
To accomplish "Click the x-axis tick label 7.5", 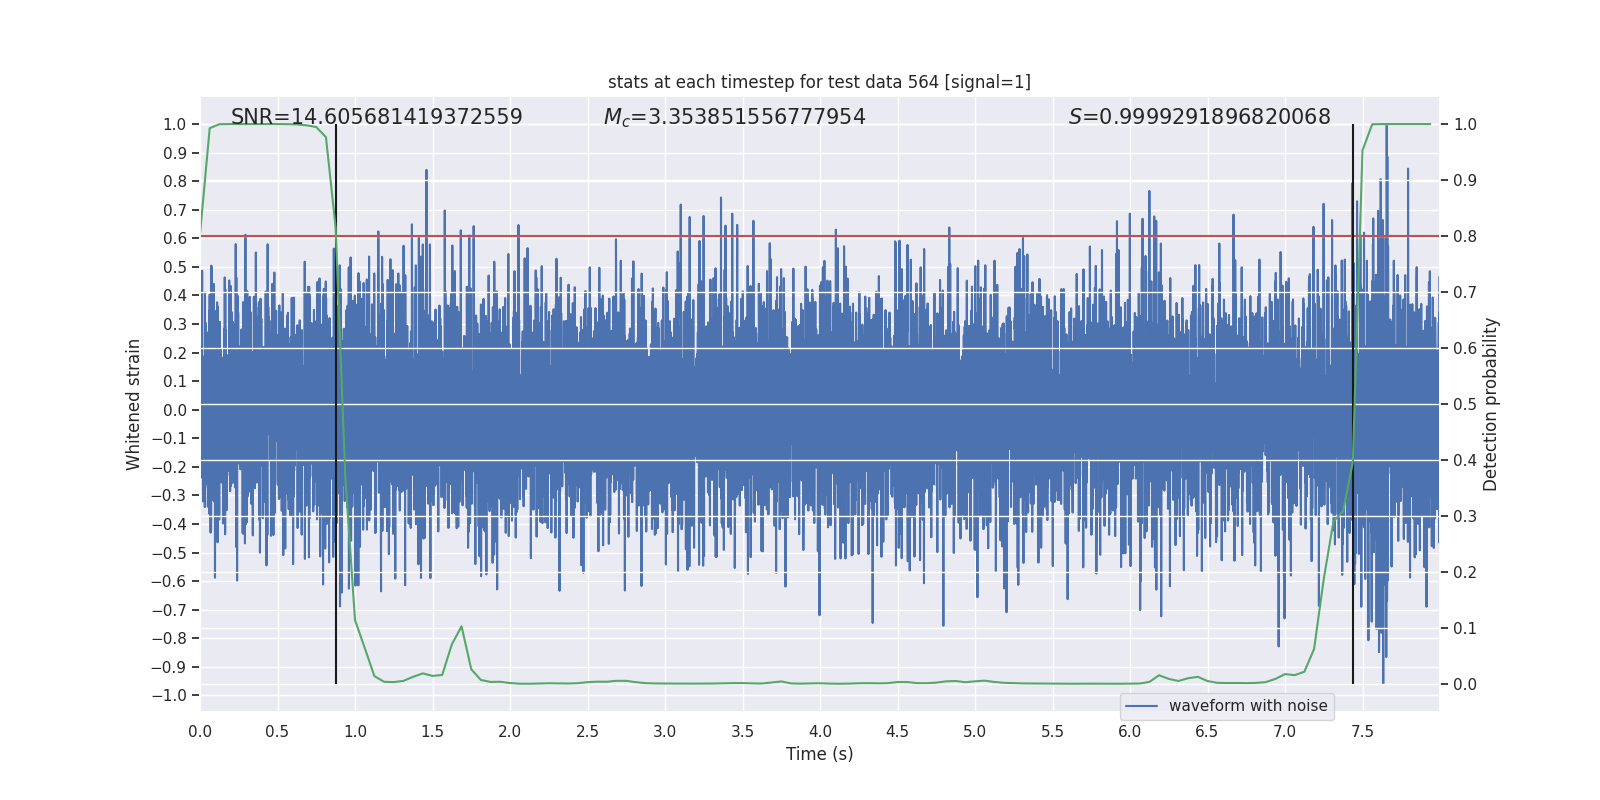I will pos(1362,731).
